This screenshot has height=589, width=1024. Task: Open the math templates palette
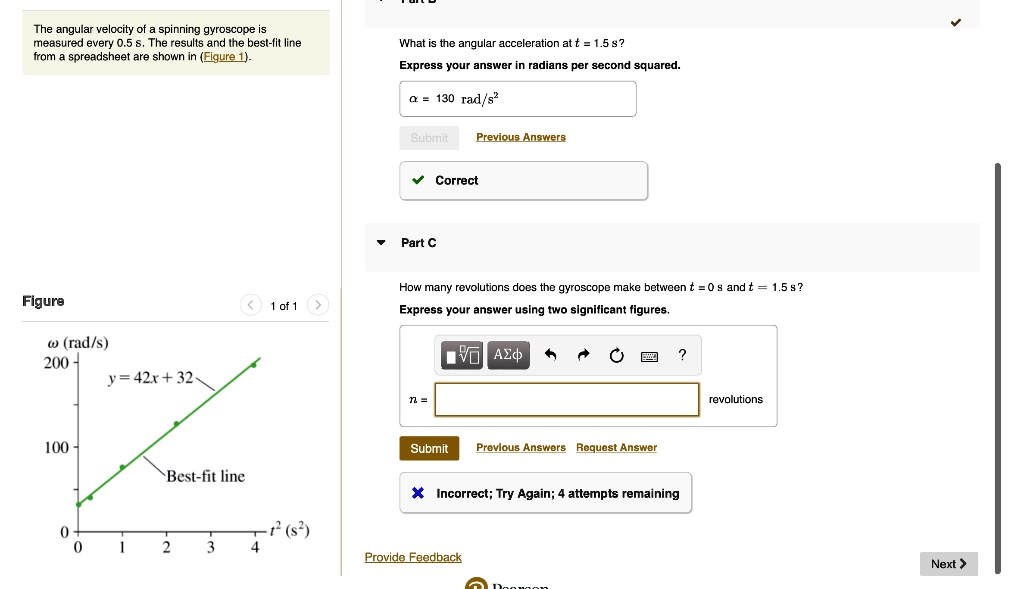coord(463,355)
